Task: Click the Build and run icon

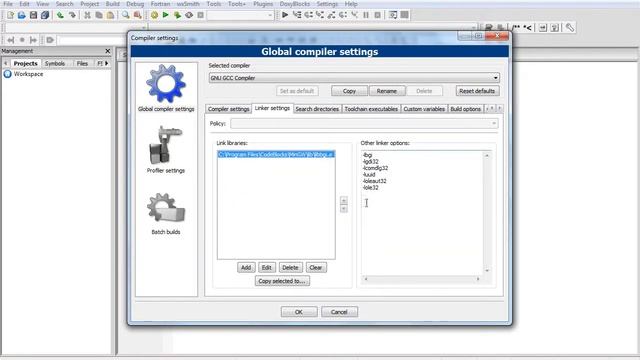Action: point(177,15)
